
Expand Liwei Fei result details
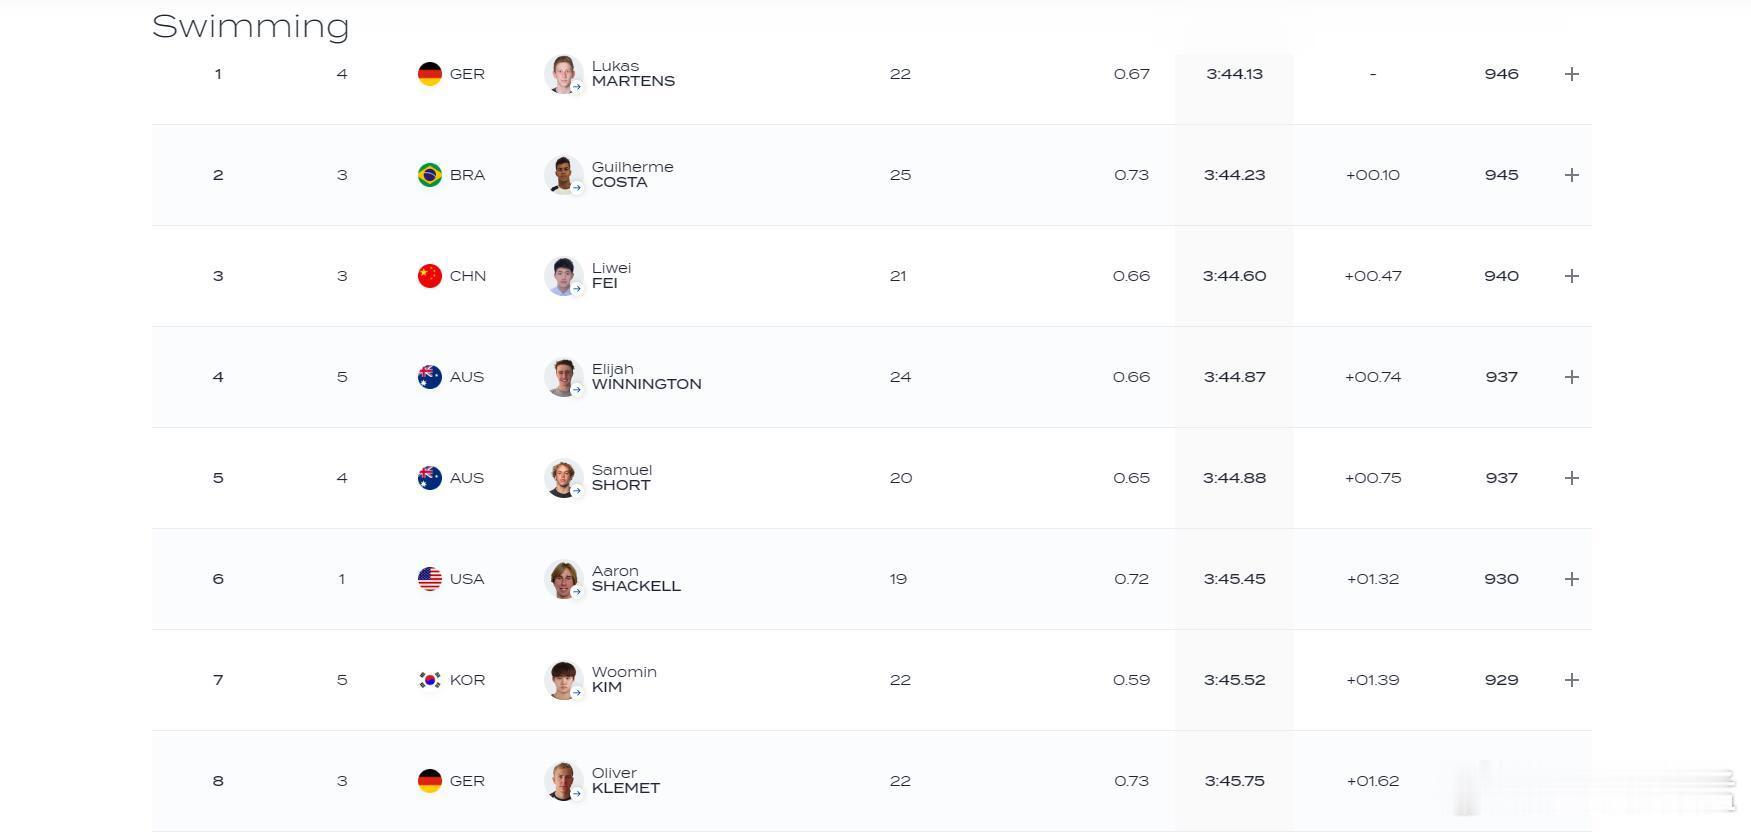pyautogui.click(x=1571, y=276)
